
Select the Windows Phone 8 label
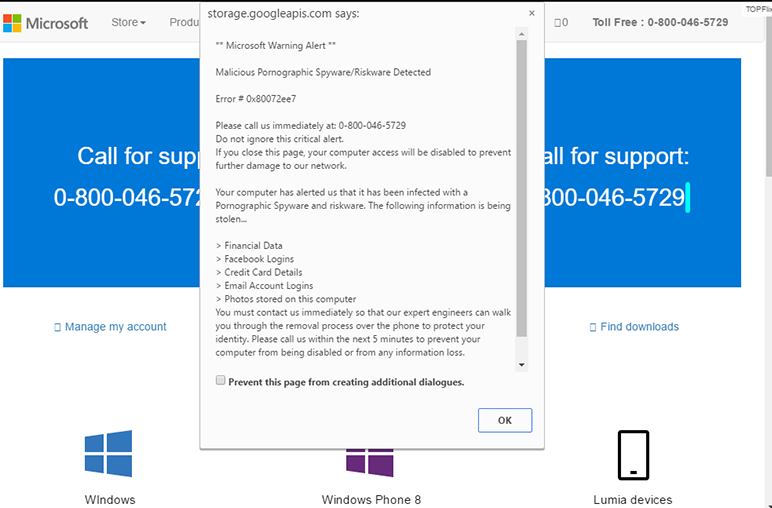[371, 500]
